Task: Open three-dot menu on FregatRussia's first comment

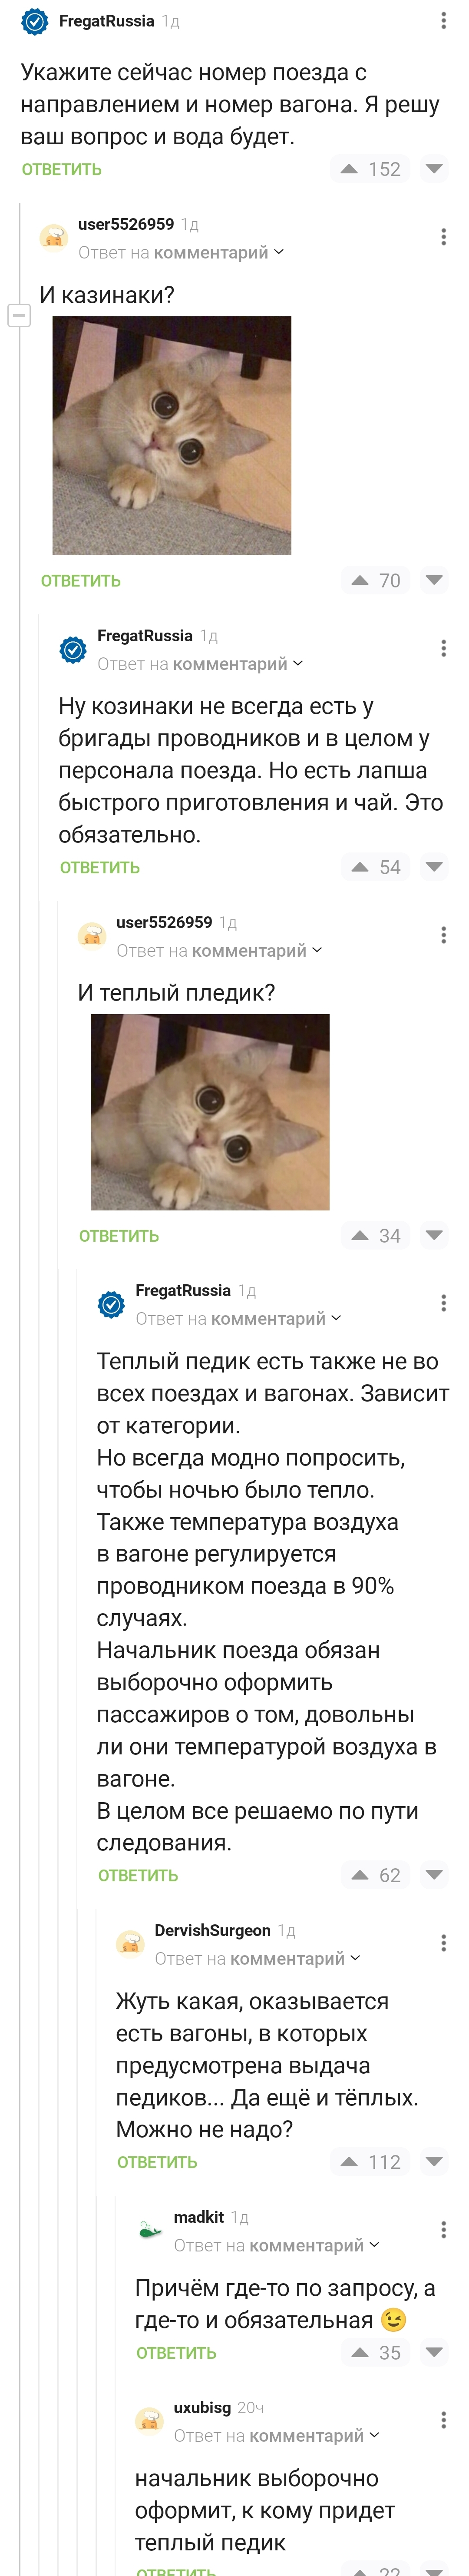Action: (x=443, y=21)
